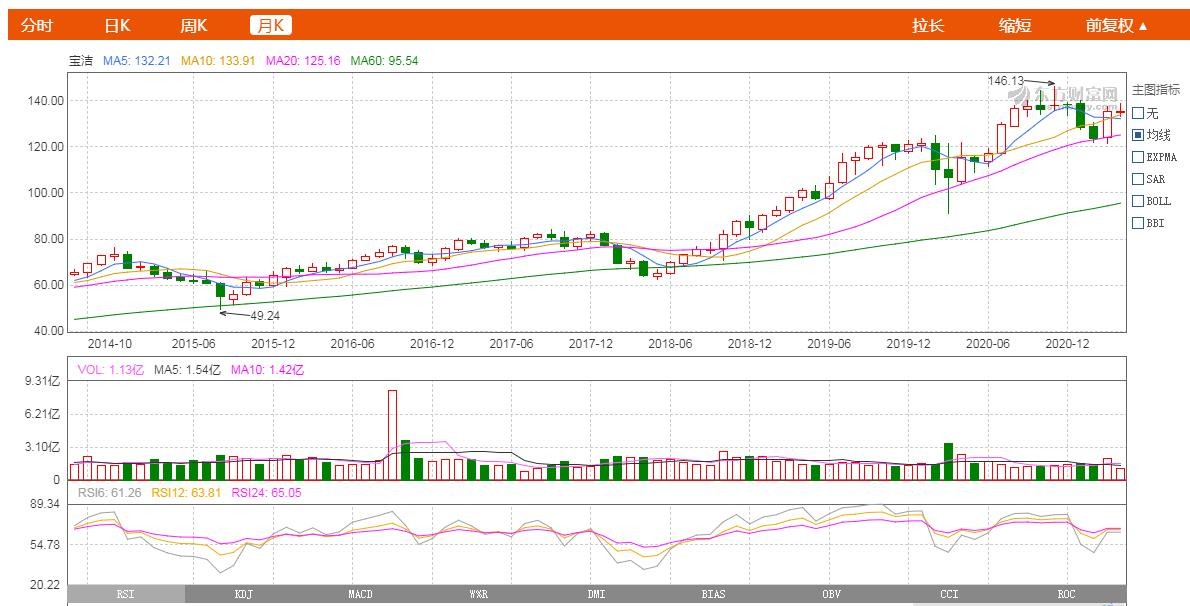
Task: Check the BOLL indicator box
Action: tap(1138, 201)
